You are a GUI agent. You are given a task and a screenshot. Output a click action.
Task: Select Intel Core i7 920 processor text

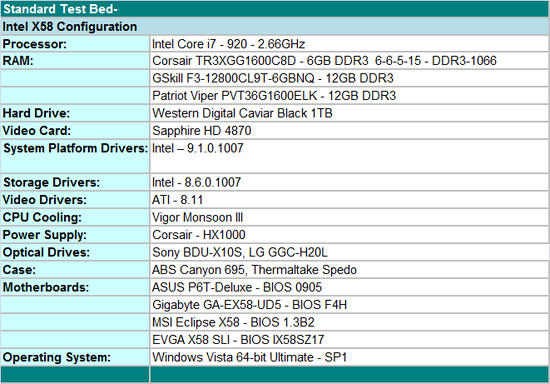[228, 44]
